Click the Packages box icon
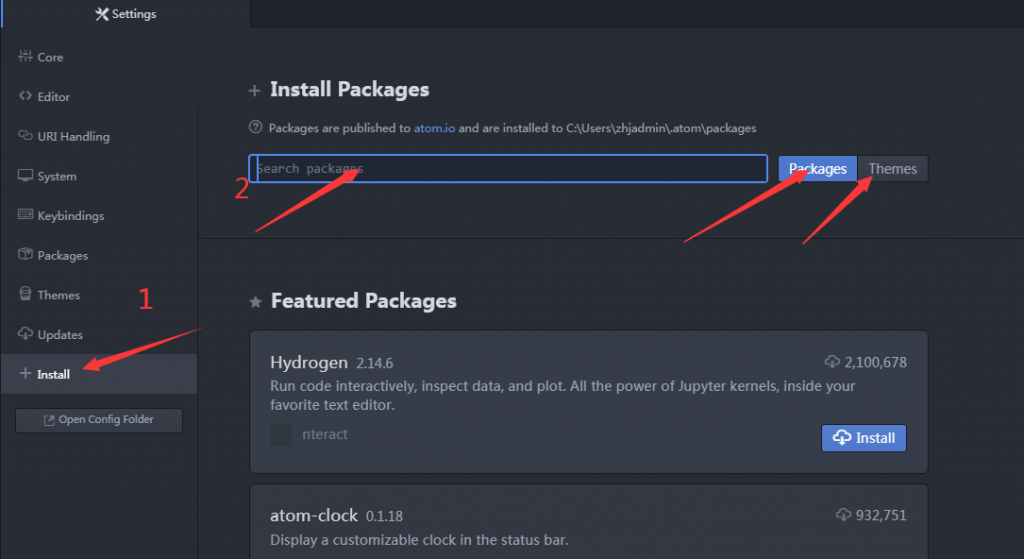Image resolution: width=1024 pixels, height=559 pixels. [x=25, y=255]
